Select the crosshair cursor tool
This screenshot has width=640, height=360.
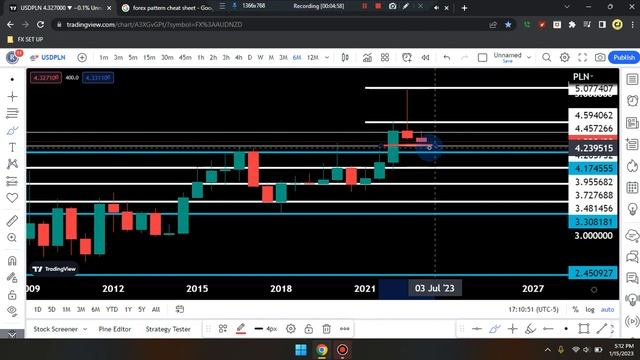[x=12, y=96]
